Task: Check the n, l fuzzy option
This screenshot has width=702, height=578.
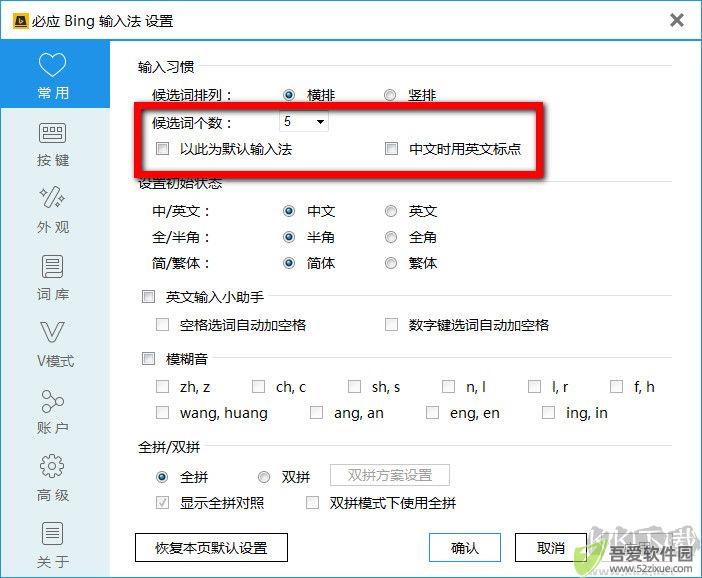Action: coord(448,386)
